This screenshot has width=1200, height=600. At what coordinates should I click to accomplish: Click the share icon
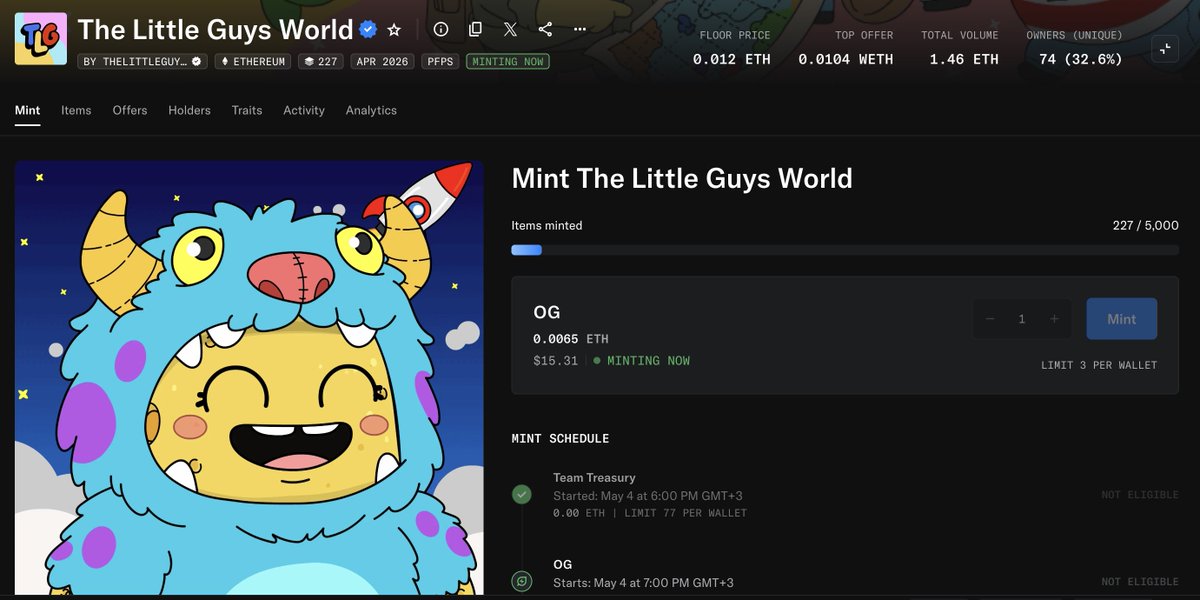(545, 30)
